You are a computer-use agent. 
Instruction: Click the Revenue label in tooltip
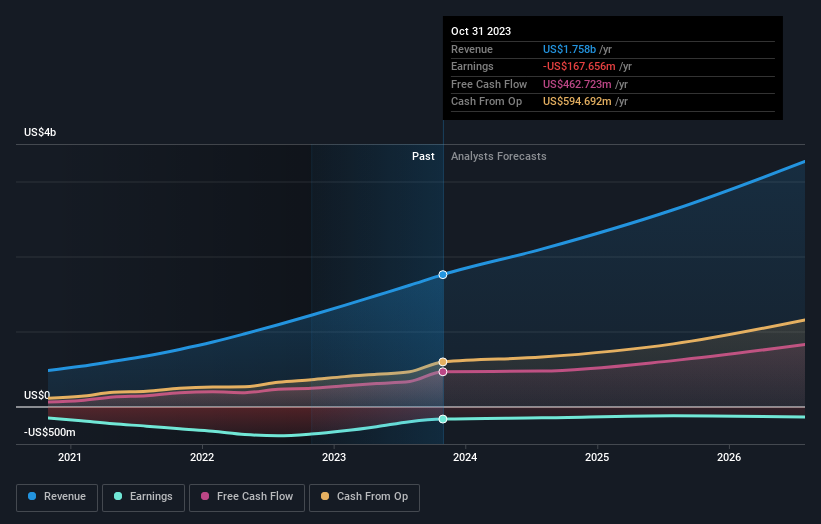click(x=472, y=49)
